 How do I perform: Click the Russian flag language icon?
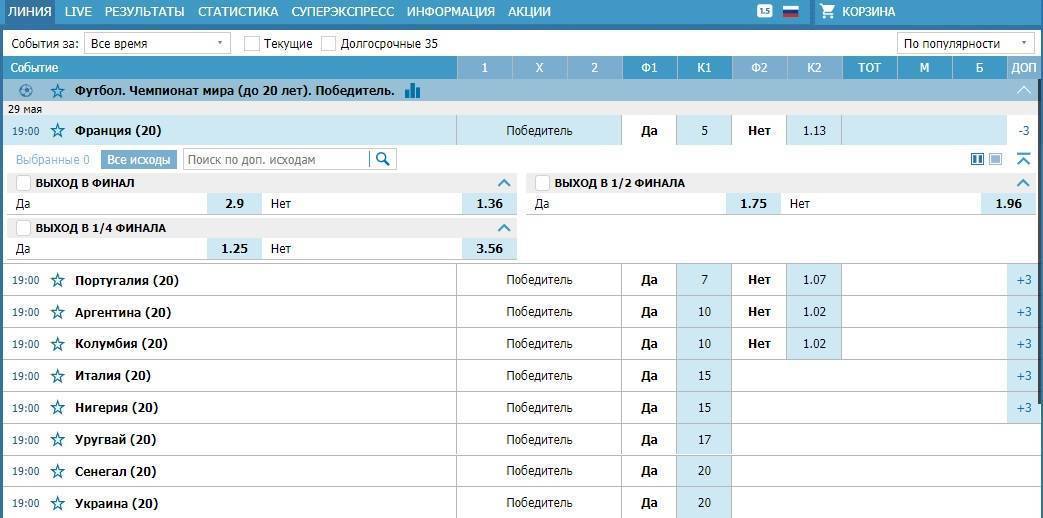(x=791, y=12)
